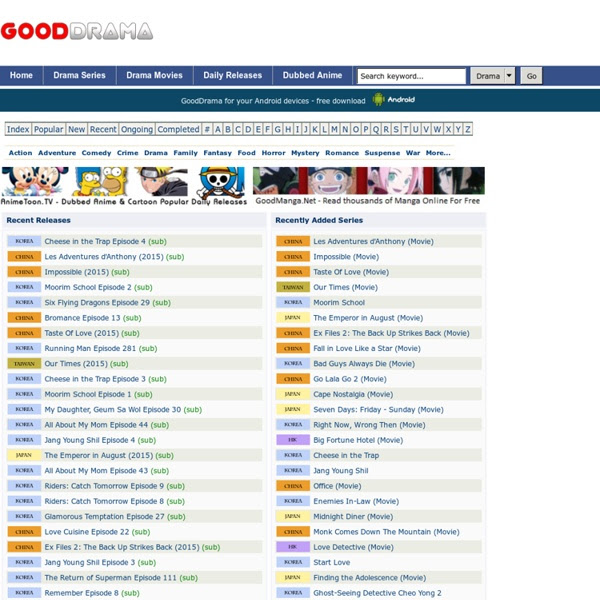This screenshot has width=600, height=600.
Task: Open the Mickey and Minnie thumbnail
Action: click(x=35, y=181)
